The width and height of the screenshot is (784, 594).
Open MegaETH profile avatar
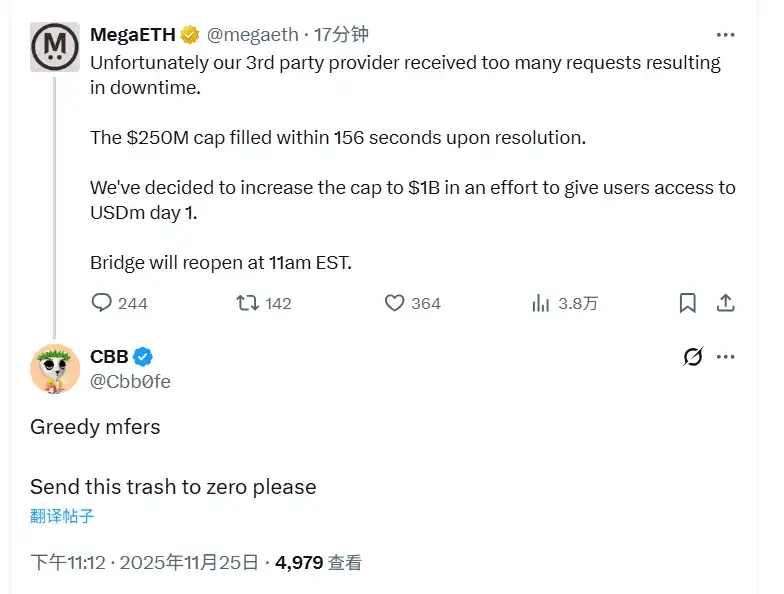click(x=55, y=46)
